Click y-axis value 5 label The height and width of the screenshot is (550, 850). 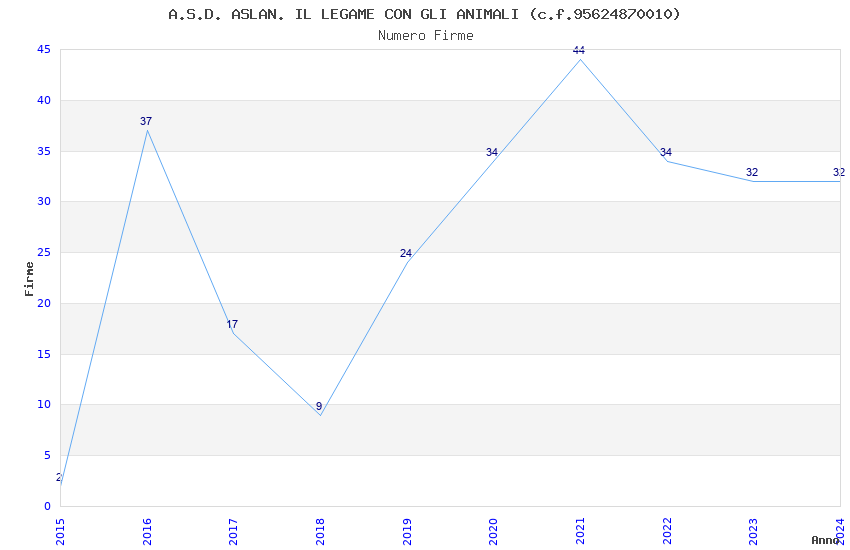click(x=48, y=456)
